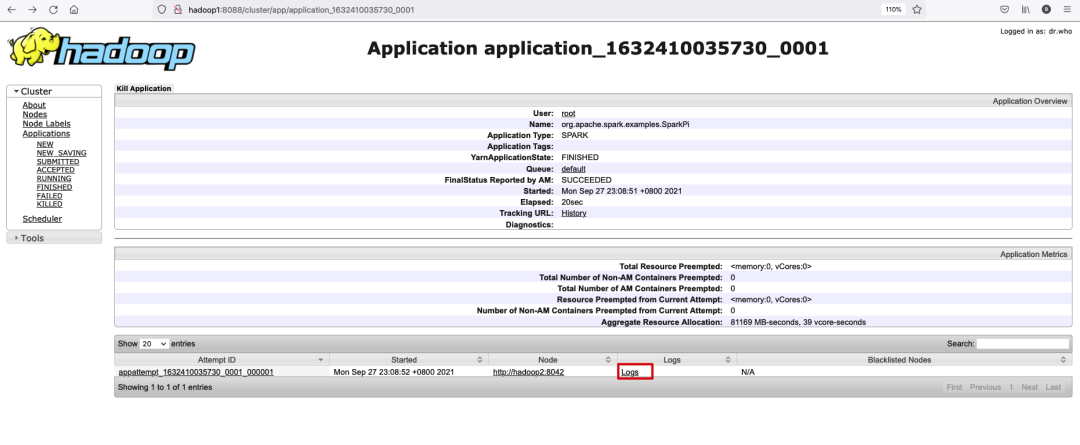The width and height of the screenshot is (1080, 445).
Task: Filter applications by SUBMITTED state
Action: 58,161
